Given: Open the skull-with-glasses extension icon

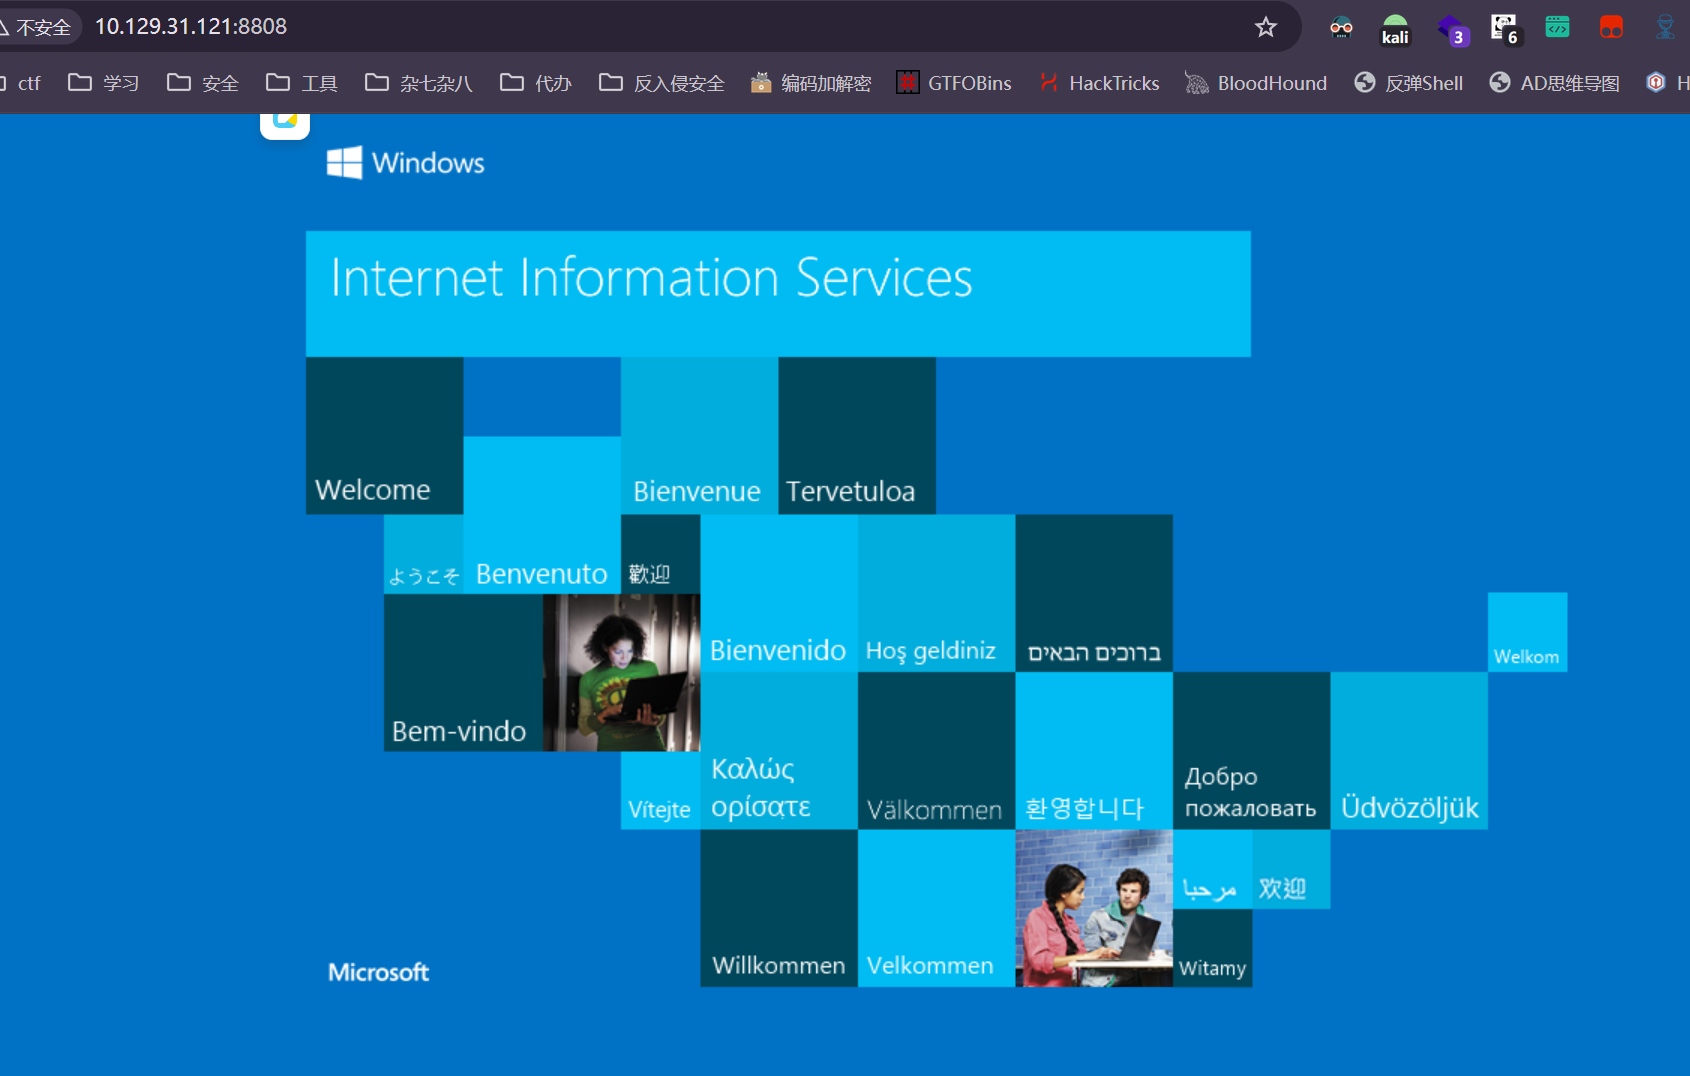Looking at the screenshot, I should pyautogui.click(x=1341, y=28).
